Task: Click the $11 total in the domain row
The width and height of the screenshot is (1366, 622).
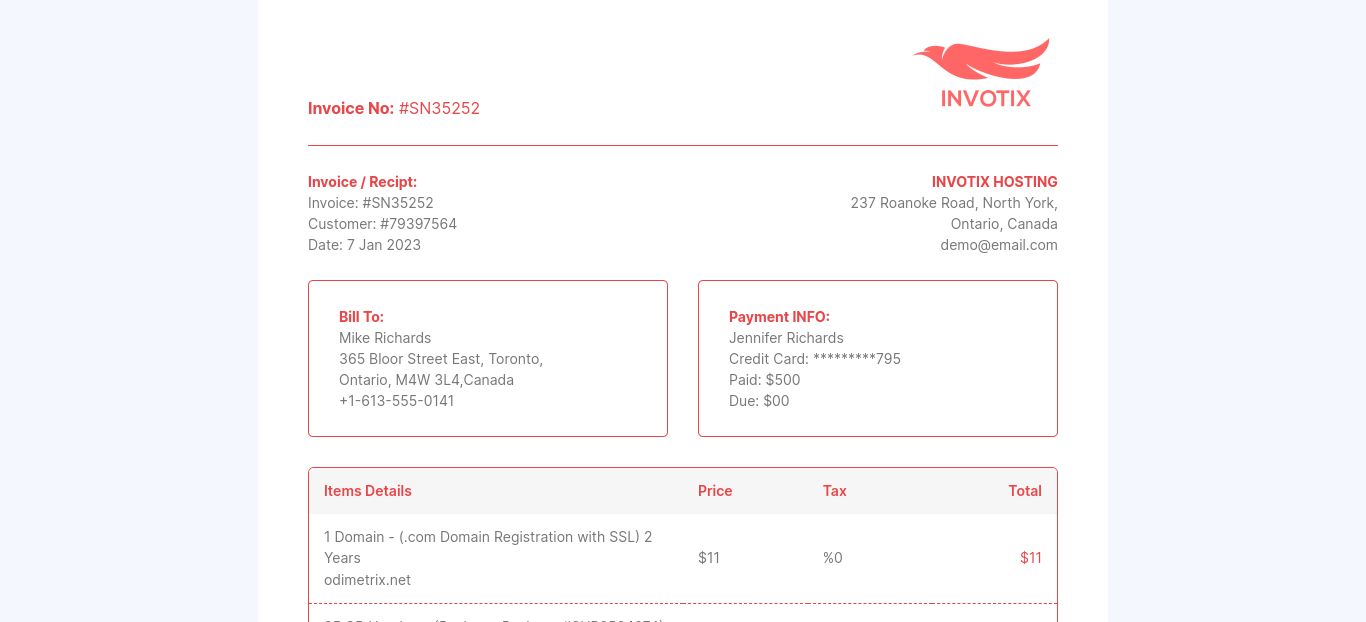Action: click(1031, 558)
